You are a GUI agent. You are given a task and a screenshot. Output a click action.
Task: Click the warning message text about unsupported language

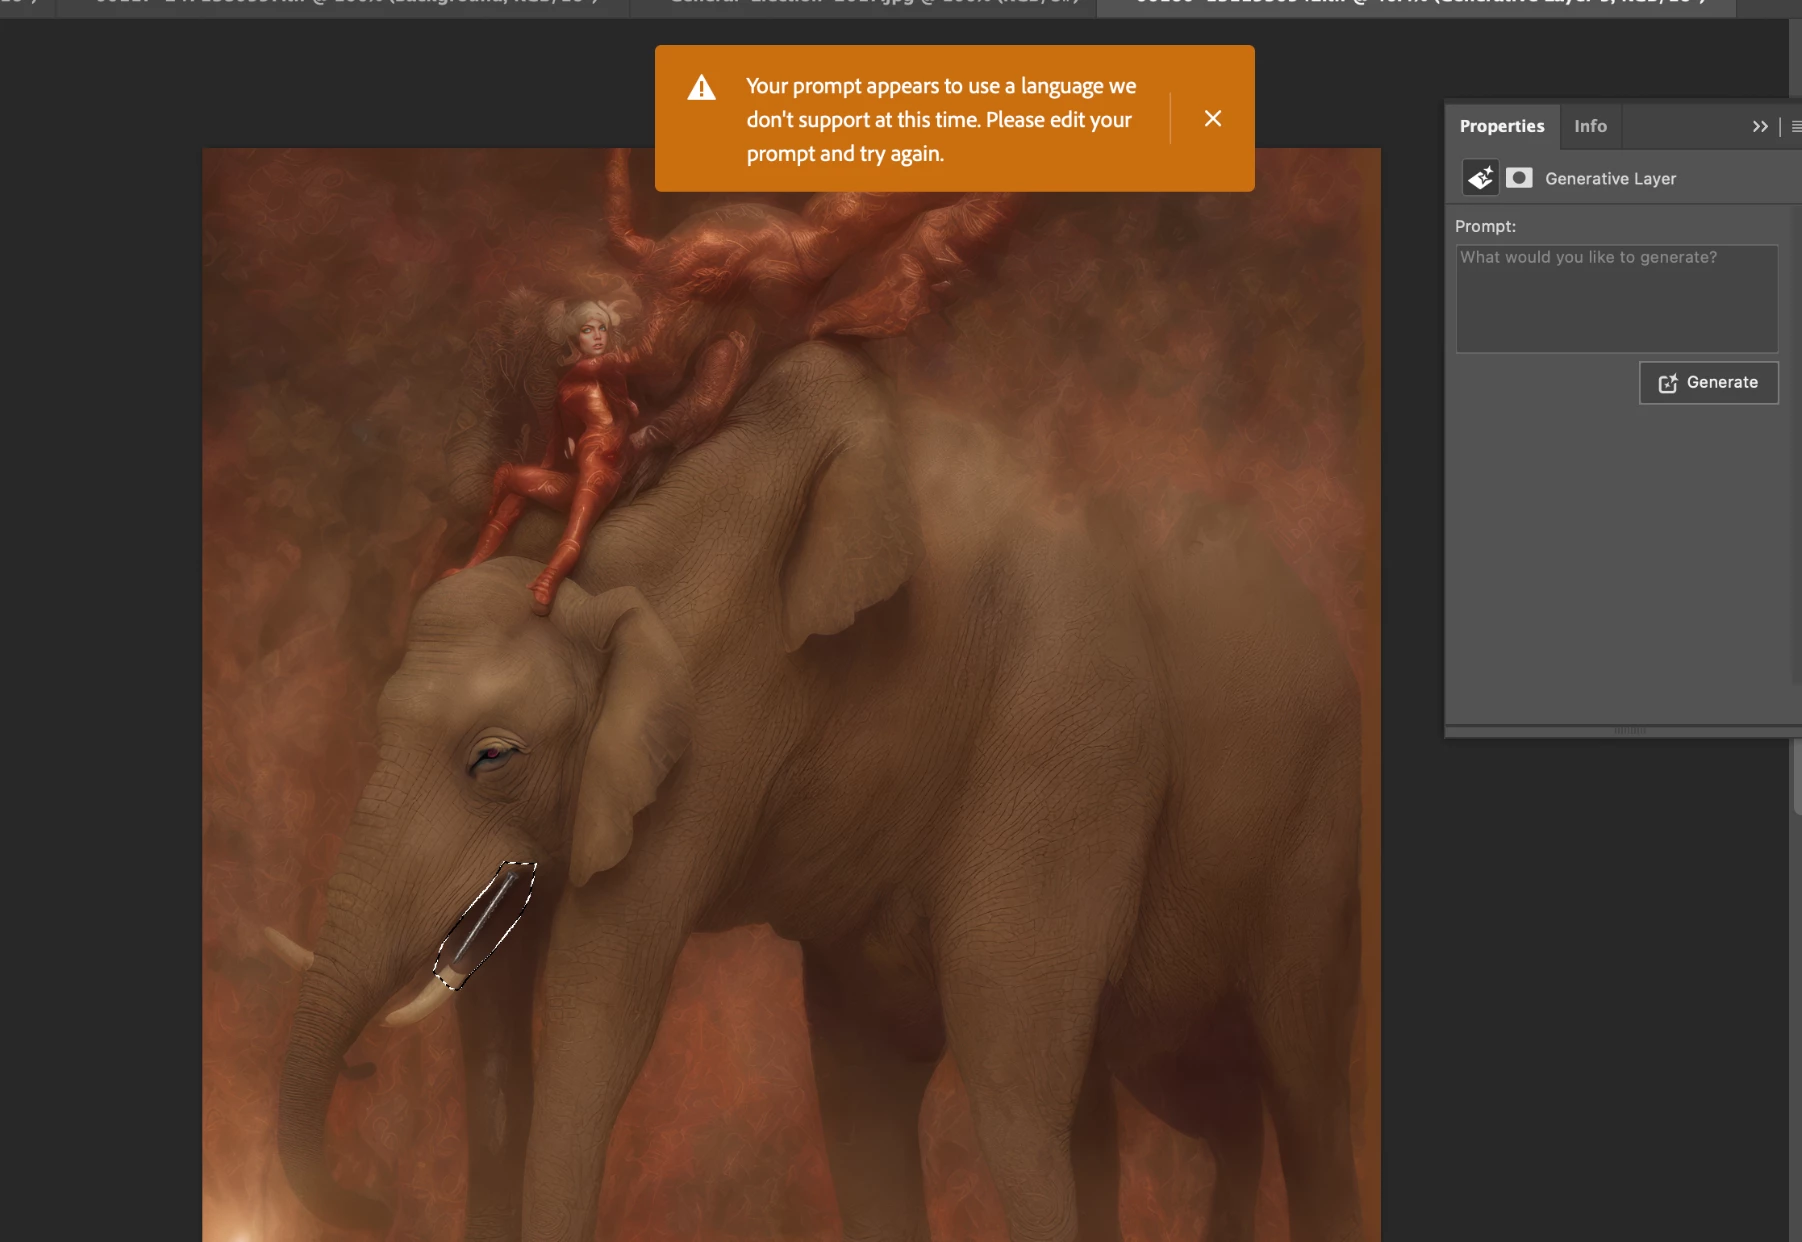click(x=941, y=120)
